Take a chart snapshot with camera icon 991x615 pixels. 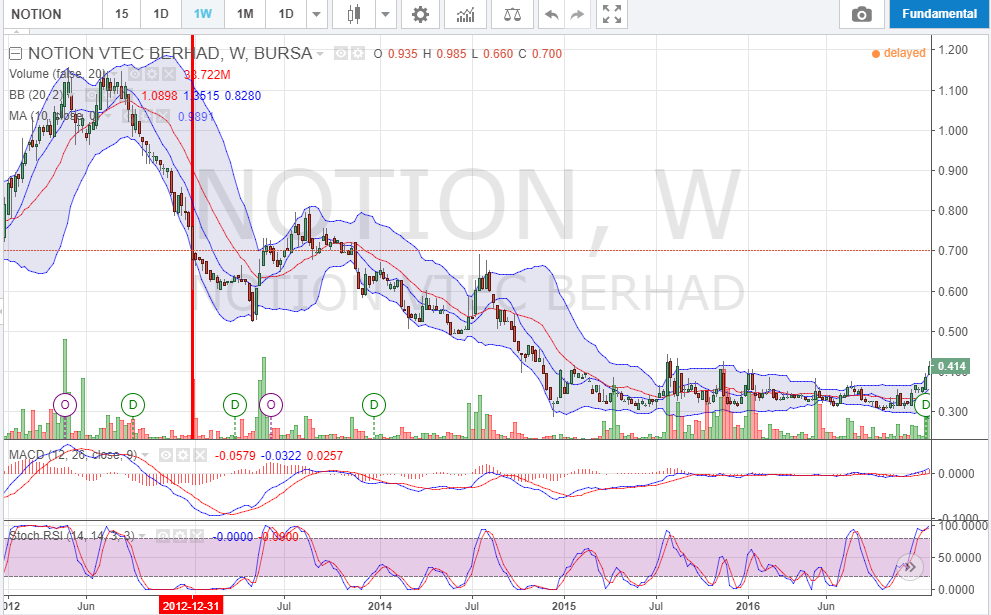point(861,14)
